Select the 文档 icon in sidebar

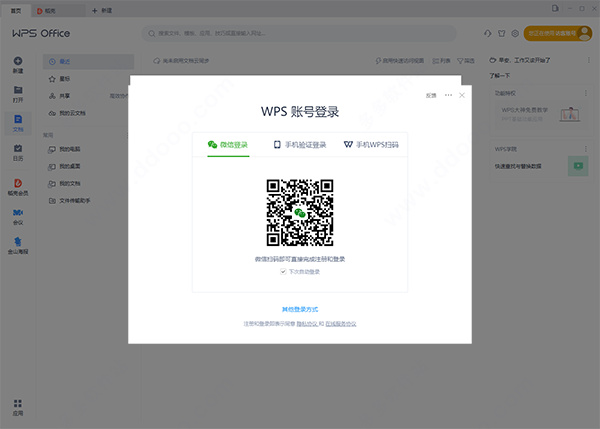pos(17,123)
